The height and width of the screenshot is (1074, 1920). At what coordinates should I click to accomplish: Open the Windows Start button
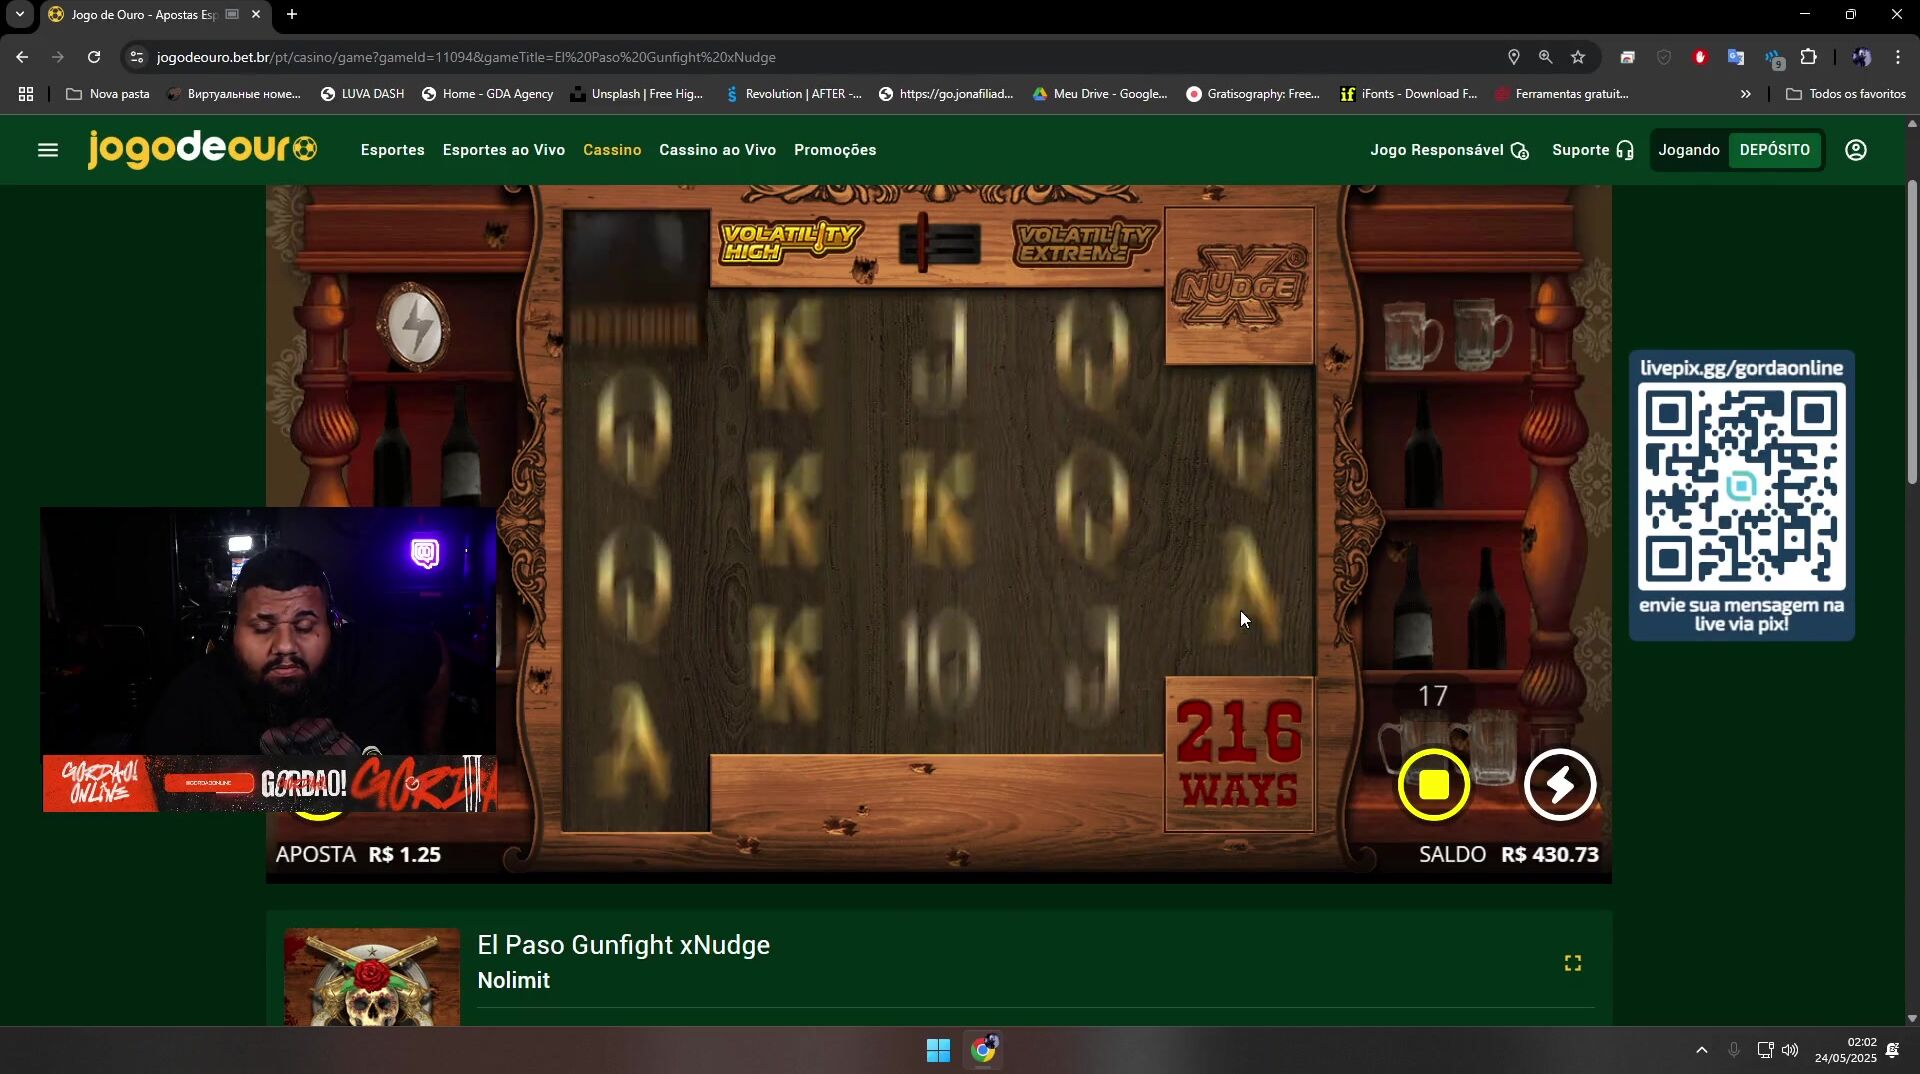(938, 1050)
